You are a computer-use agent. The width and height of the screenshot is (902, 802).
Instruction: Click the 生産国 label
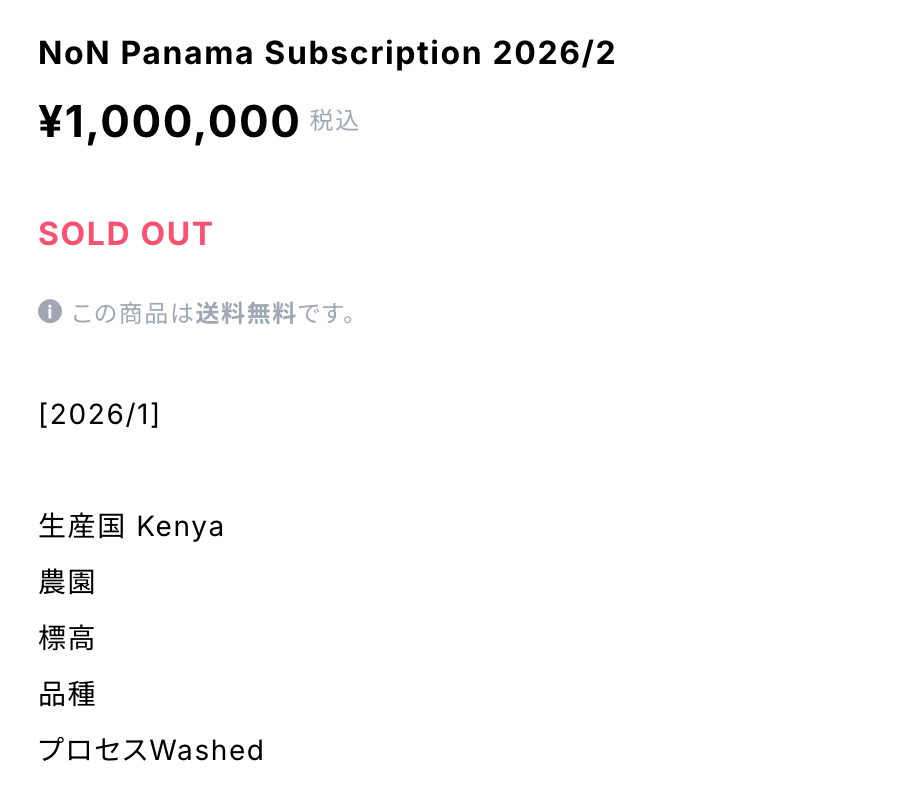click(81, 526)
